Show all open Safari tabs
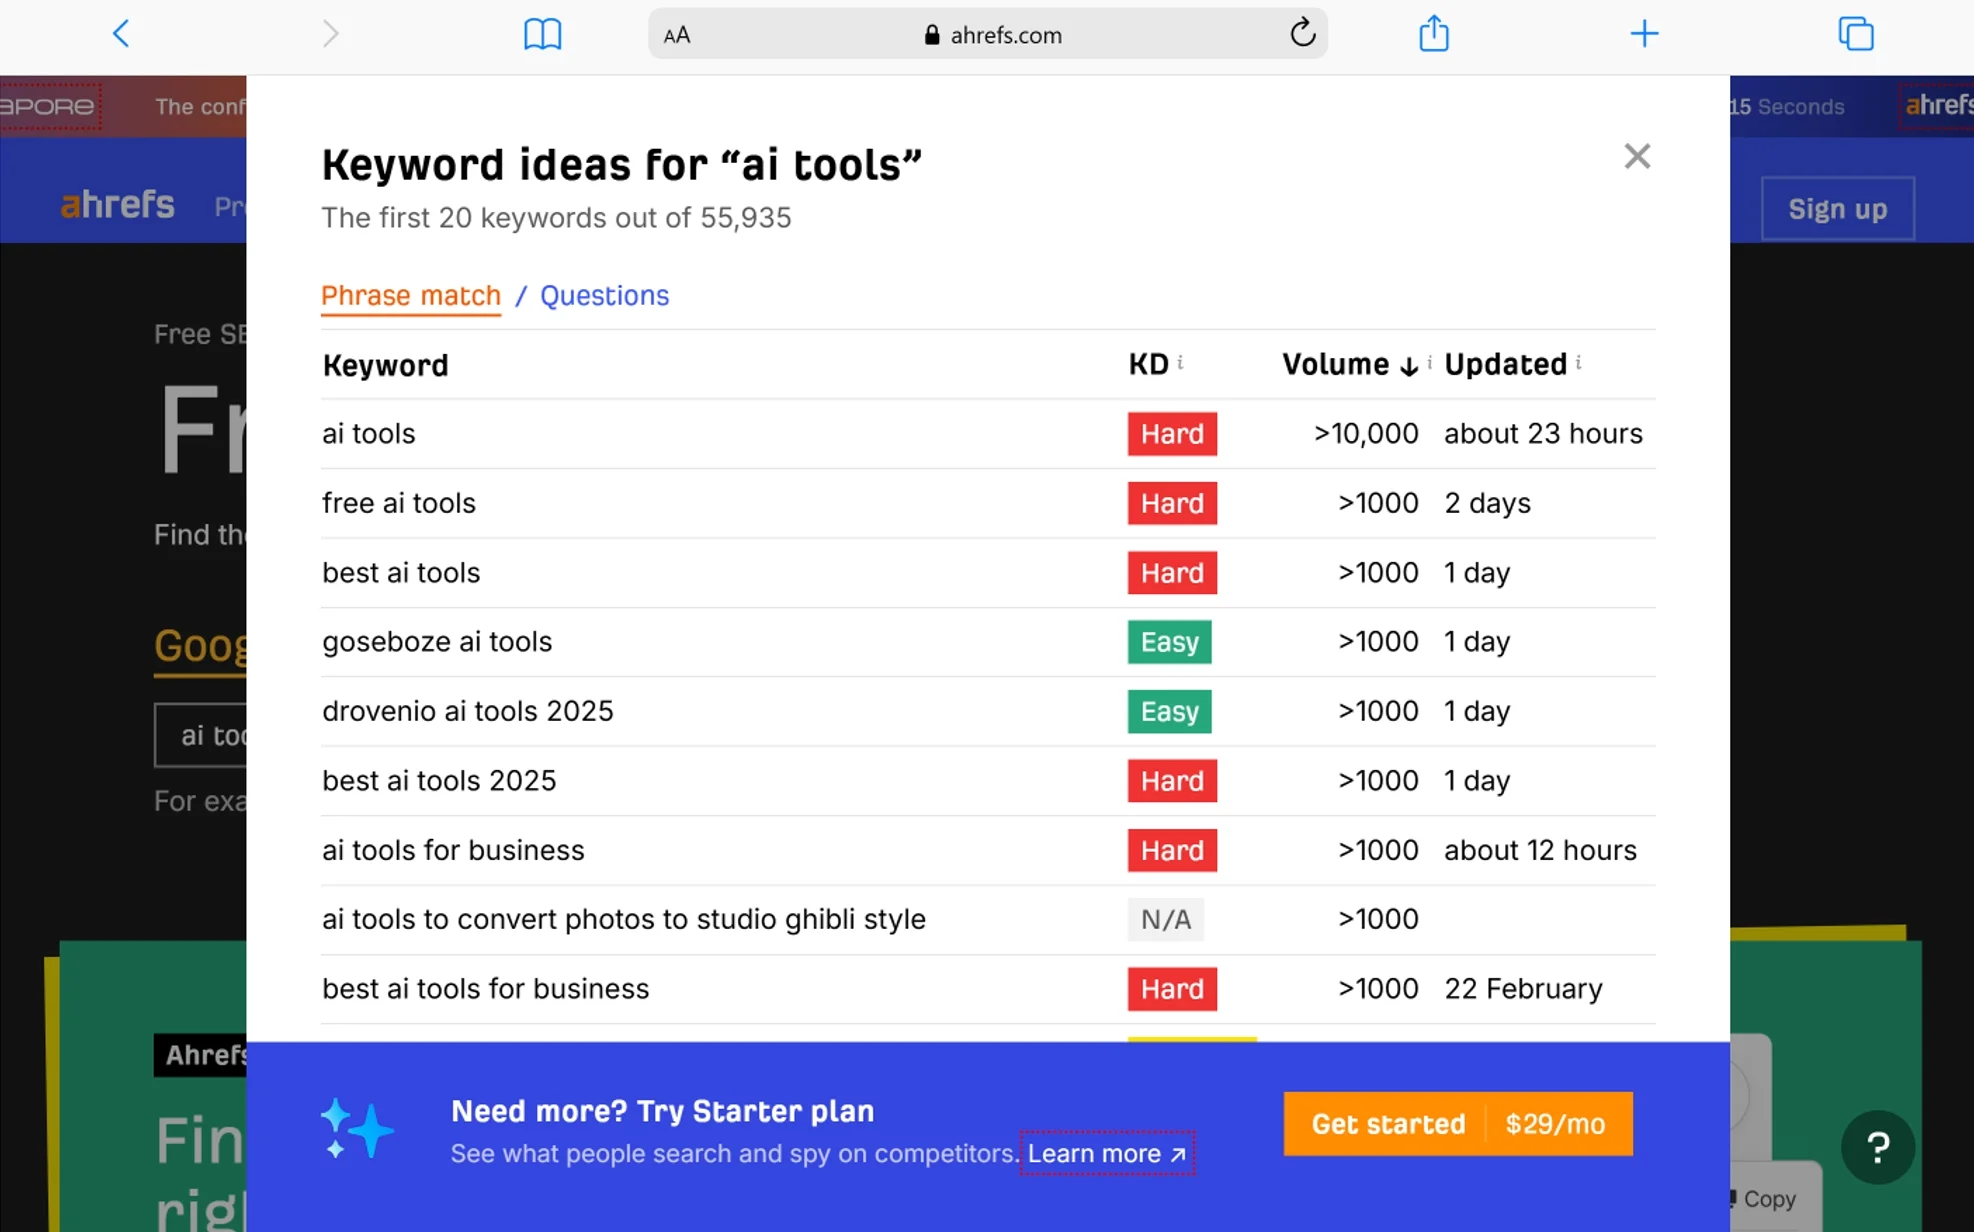This screenshot has width=1974, height=1232. pyautogui.click(x=1855, y=34)
